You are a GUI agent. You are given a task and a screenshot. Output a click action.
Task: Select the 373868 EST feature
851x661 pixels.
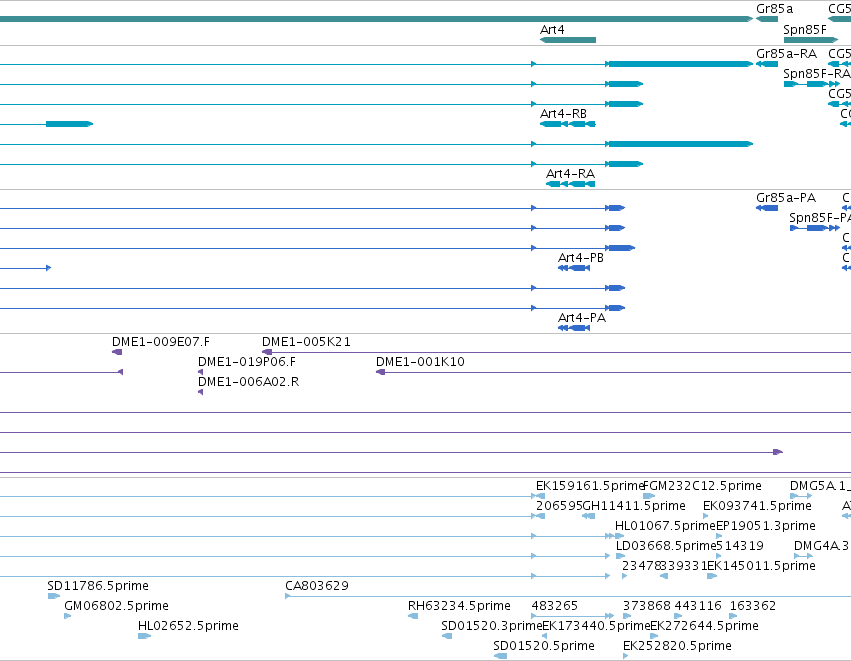626,616
